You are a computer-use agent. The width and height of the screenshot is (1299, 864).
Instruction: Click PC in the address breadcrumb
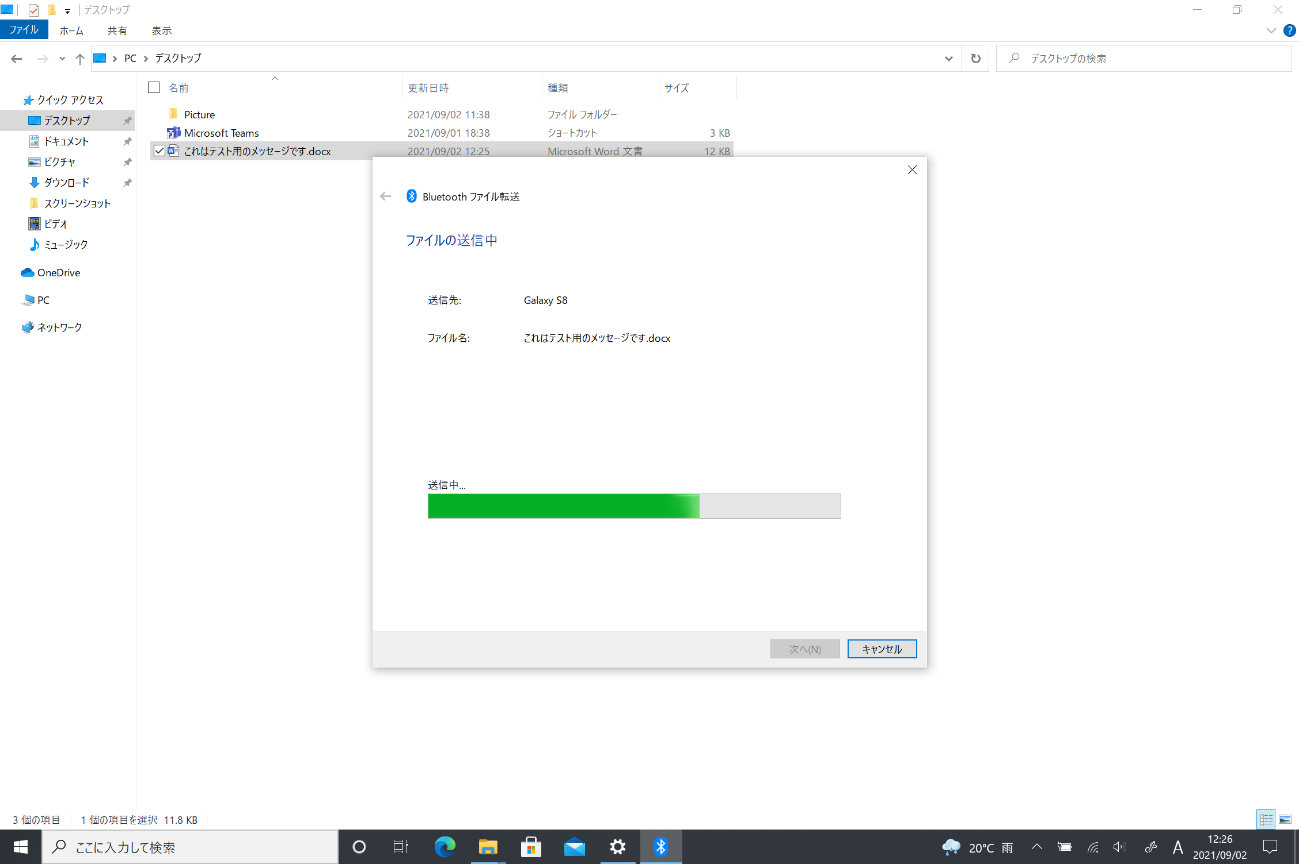tap(130, 59)
